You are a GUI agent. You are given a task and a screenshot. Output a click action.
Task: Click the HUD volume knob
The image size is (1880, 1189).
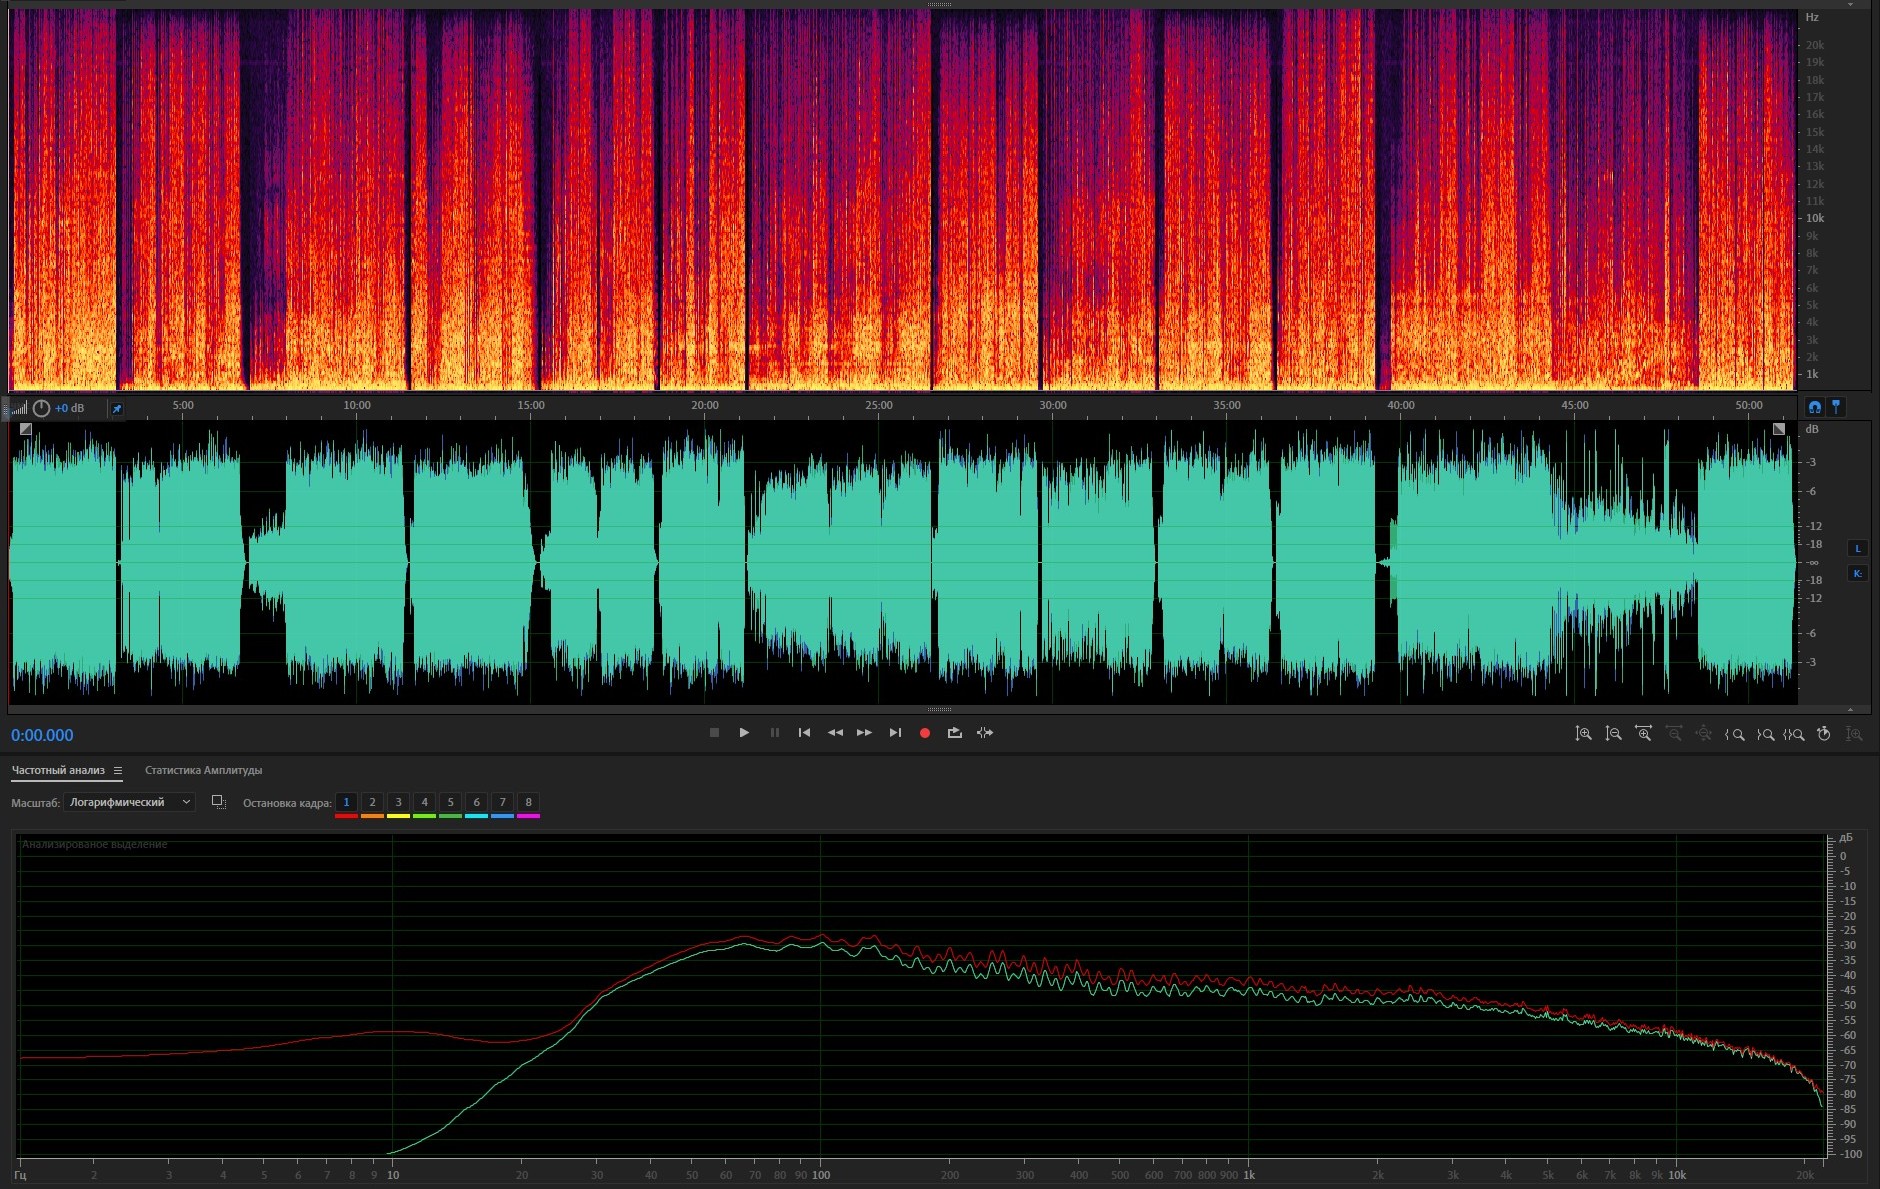pos(41,408)
